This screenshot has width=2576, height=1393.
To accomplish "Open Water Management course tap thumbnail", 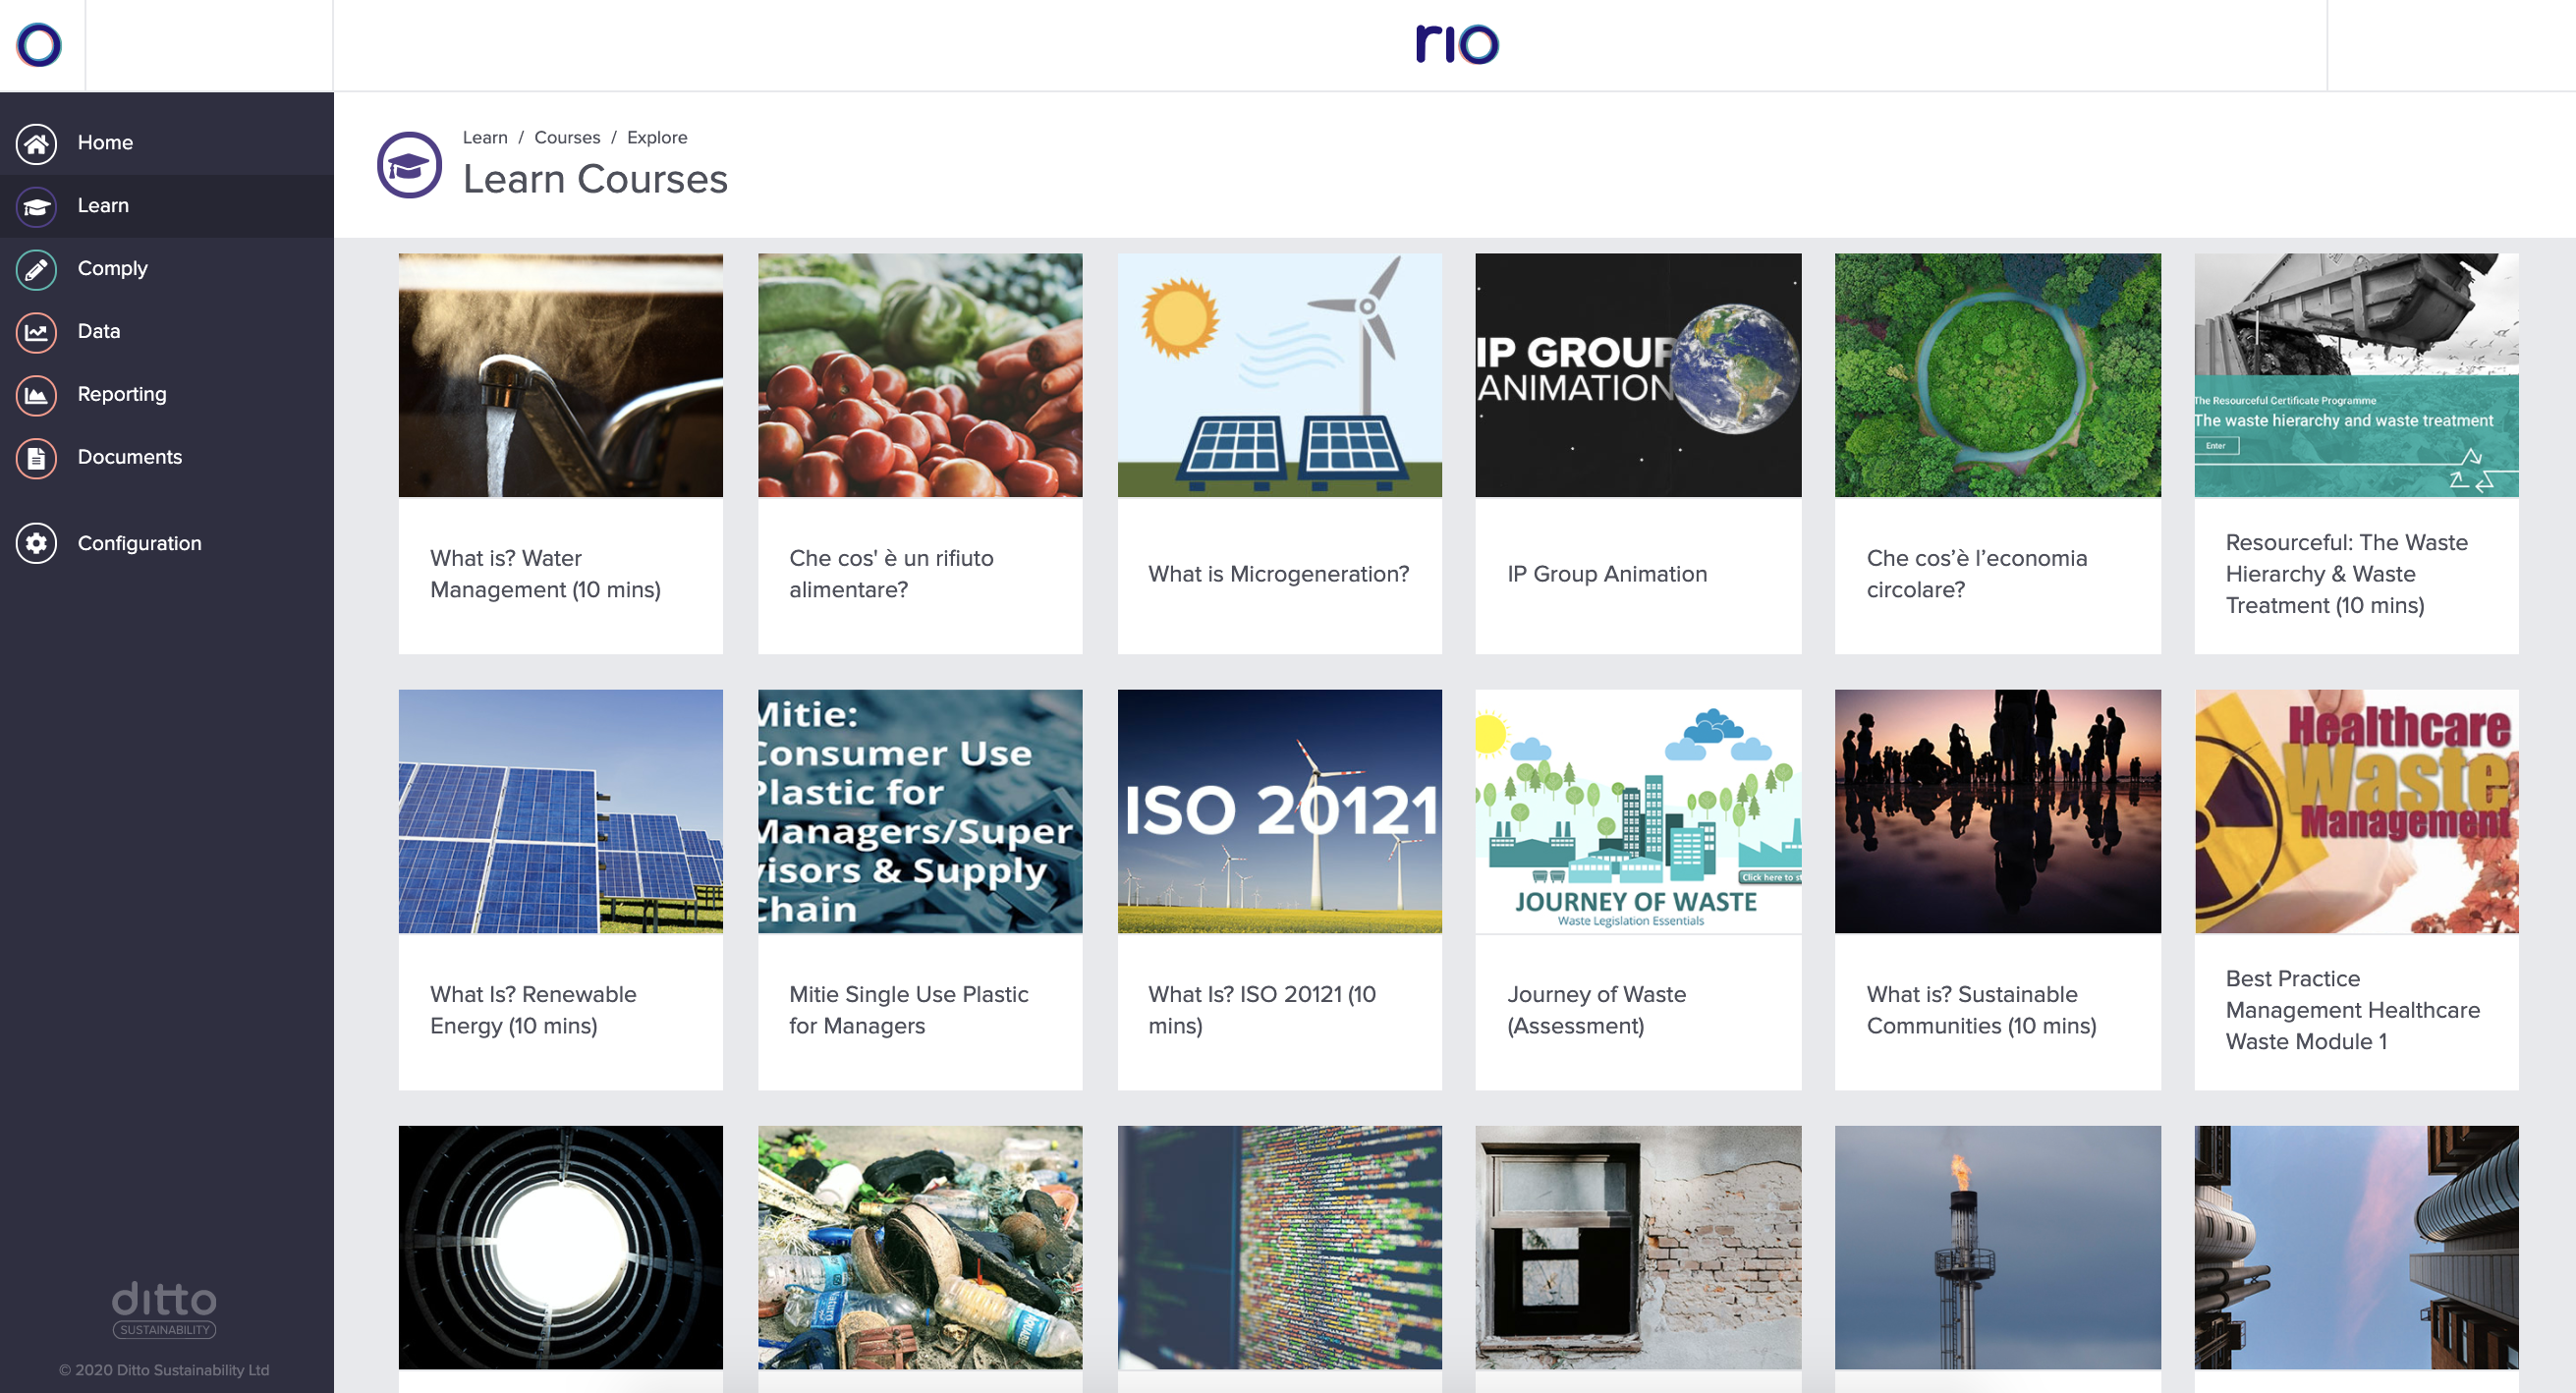I will (560, 376).
